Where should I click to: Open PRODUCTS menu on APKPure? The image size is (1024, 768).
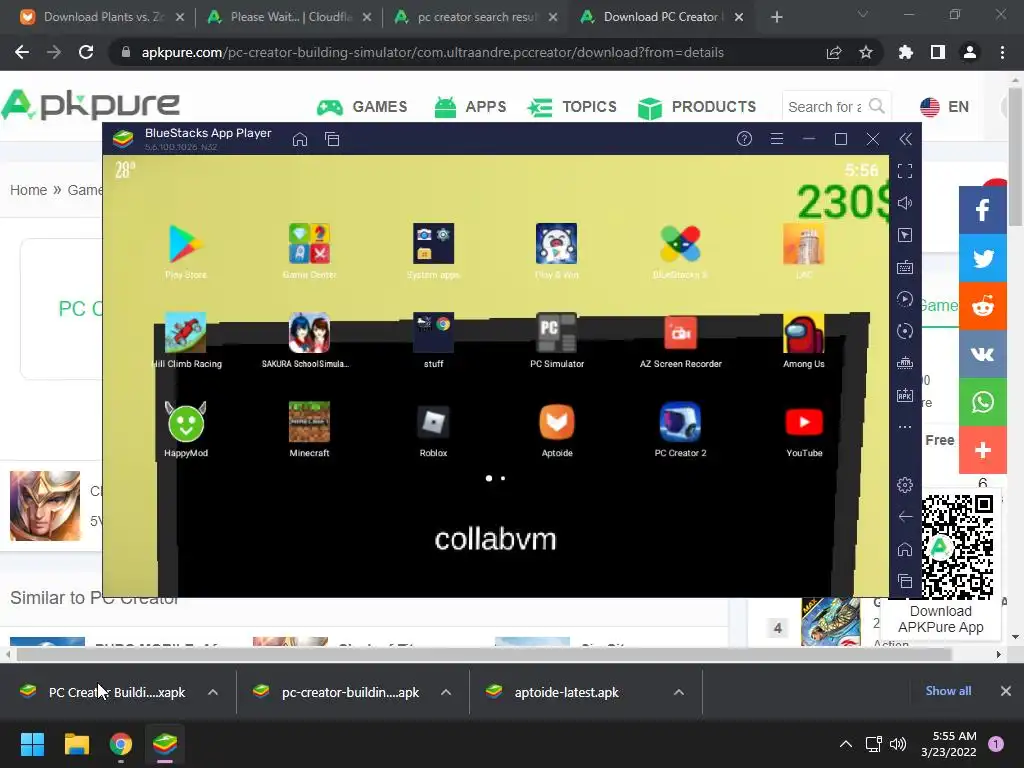click(697, 107)
